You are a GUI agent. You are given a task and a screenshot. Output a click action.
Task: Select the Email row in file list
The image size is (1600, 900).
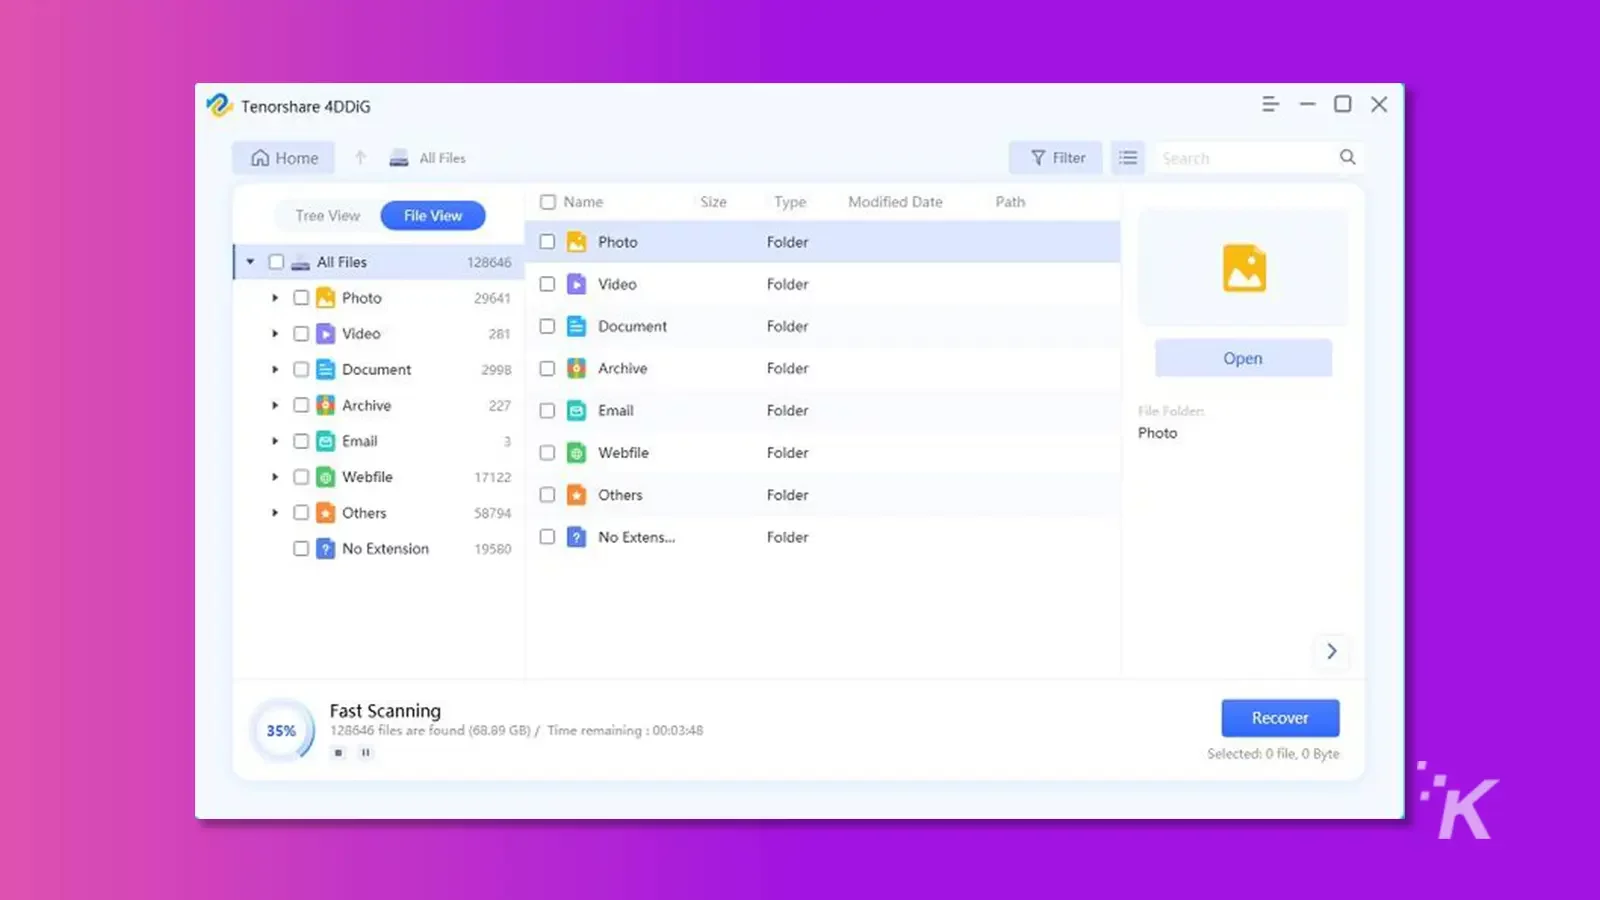[x=823, y=411]
